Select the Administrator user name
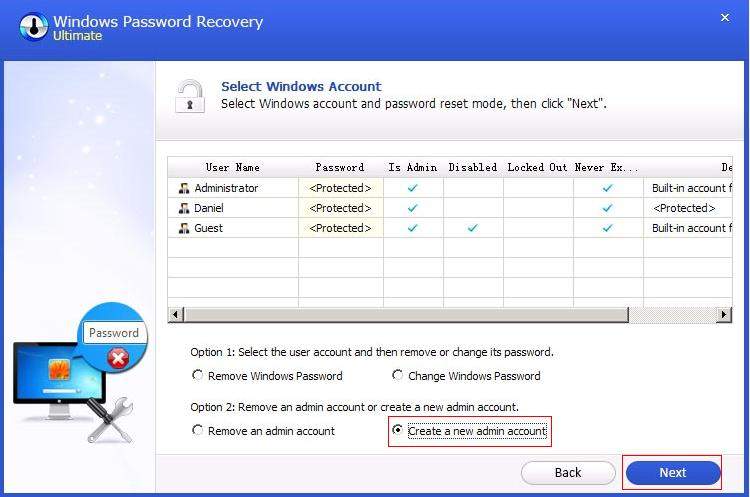Screen dimensions: 750x497 click(226, 188)
